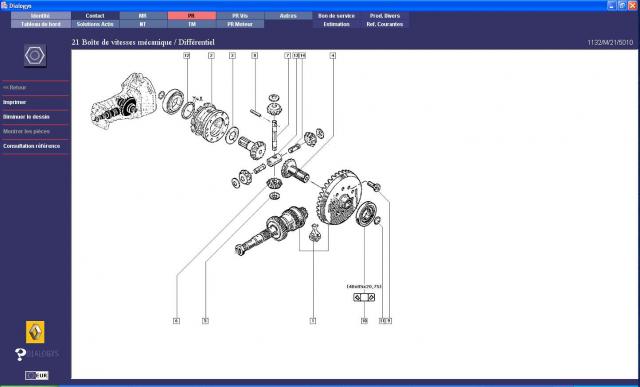This screenshot has width=640, height=387.
Task: Click the gearbox housing thumbnail in the diagram
Action: 124,101
